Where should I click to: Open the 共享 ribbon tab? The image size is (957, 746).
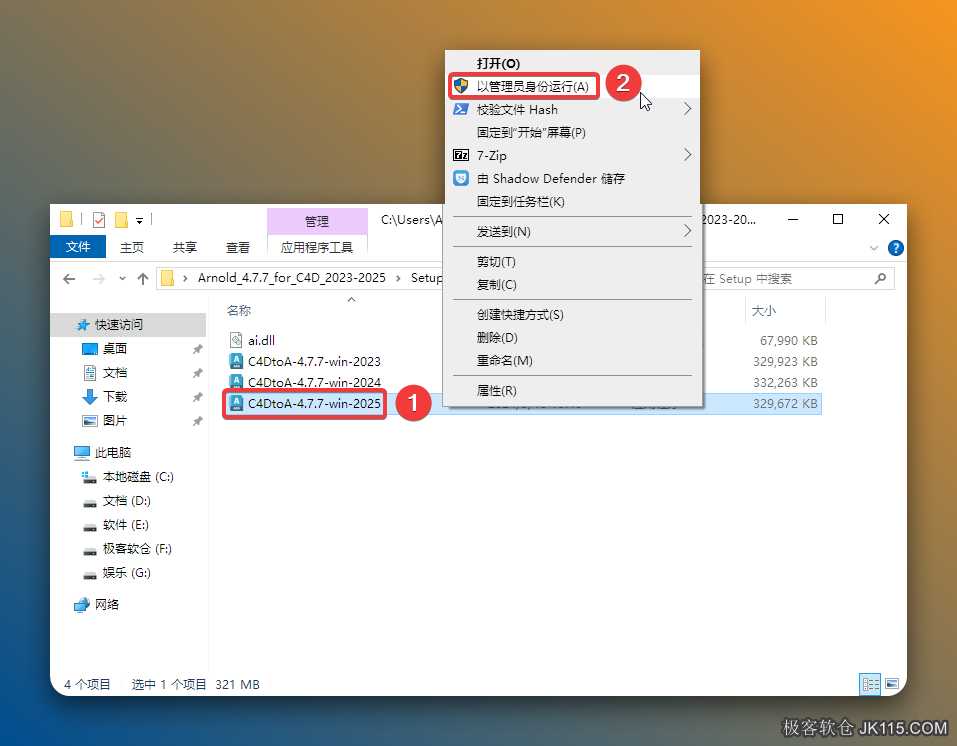184,247
